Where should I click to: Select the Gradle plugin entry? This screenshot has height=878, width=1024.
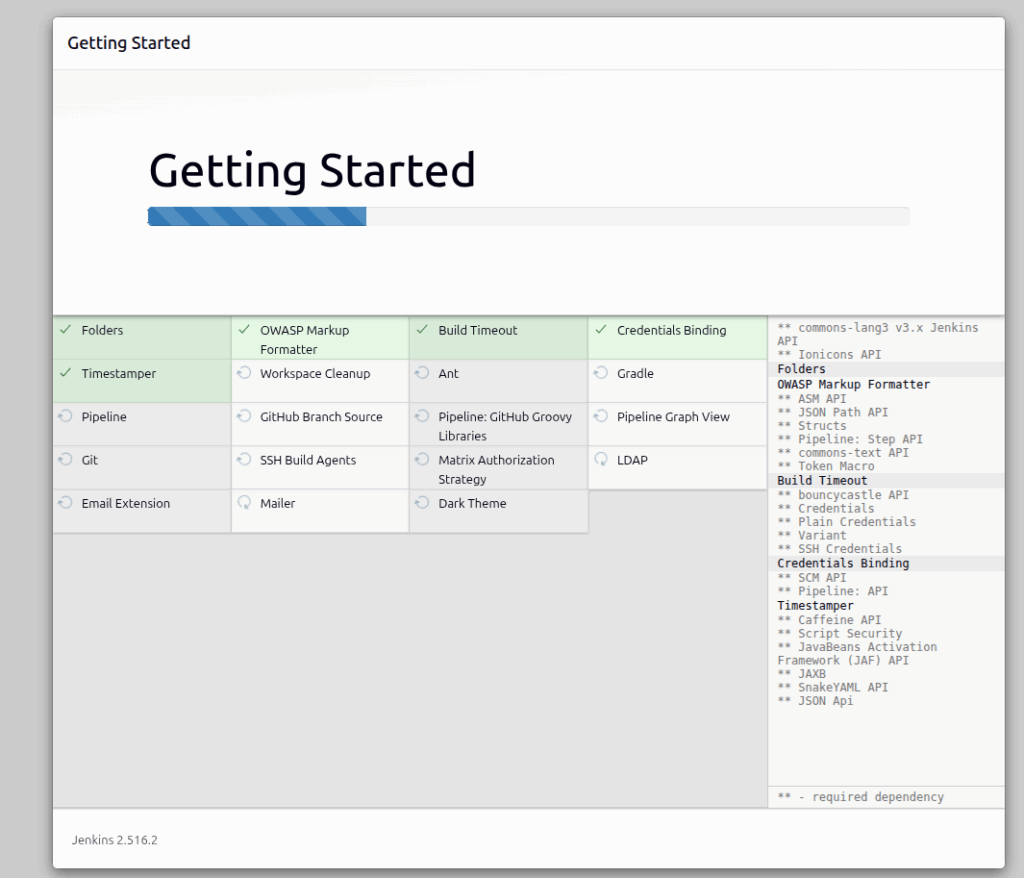(x=638, y=373)
